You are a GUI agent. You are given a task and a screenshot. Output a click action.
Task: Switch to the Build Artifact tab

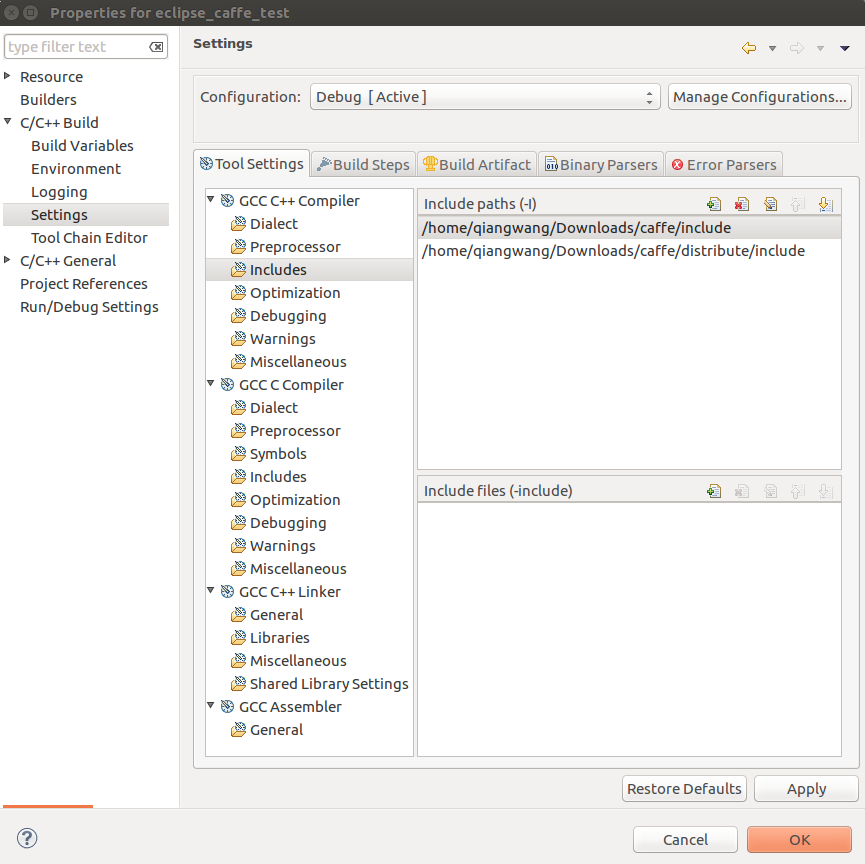click(477, 164)
